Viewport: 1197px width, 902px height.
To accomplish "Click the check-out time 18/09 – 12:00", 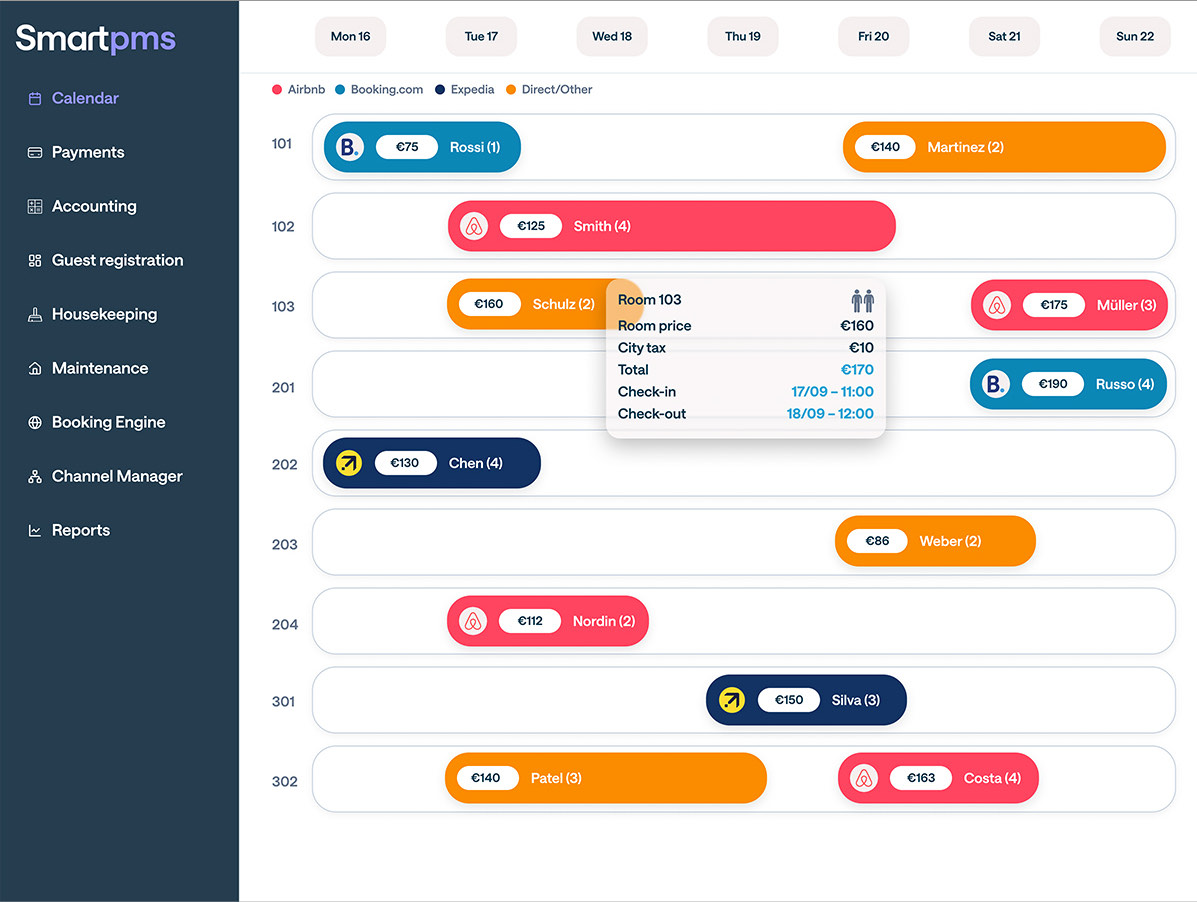I will 830,414.
